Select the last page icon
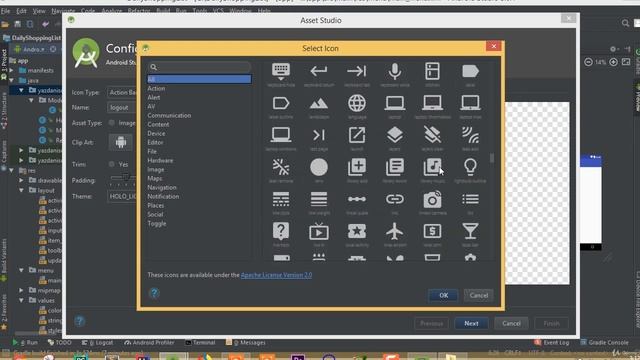640x360 pixels. pyautogui.click(x=319, y=135)
